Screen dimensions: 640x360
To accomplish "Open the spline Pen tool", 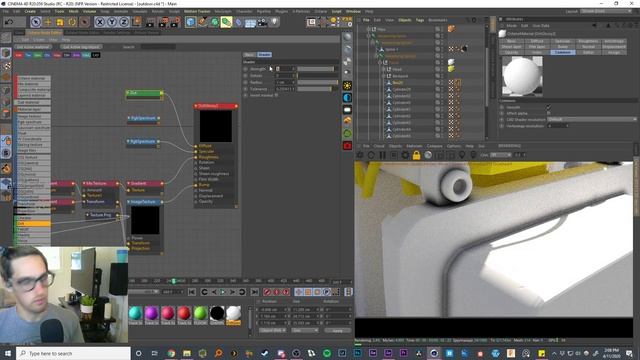I will pyautogui.click(x=202, y=22).
